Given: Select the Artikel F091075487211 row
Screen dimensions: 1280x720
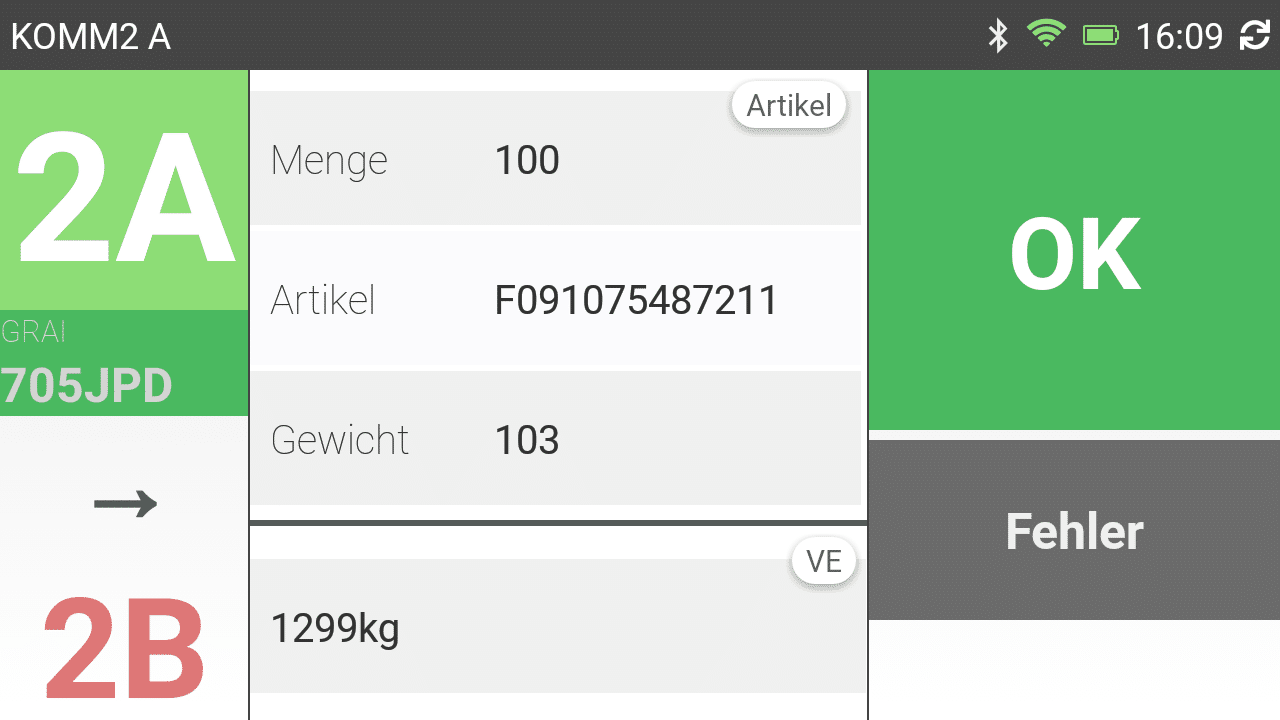Looking at the screenshot, I should pyautogui.click(x=556, y=299).
